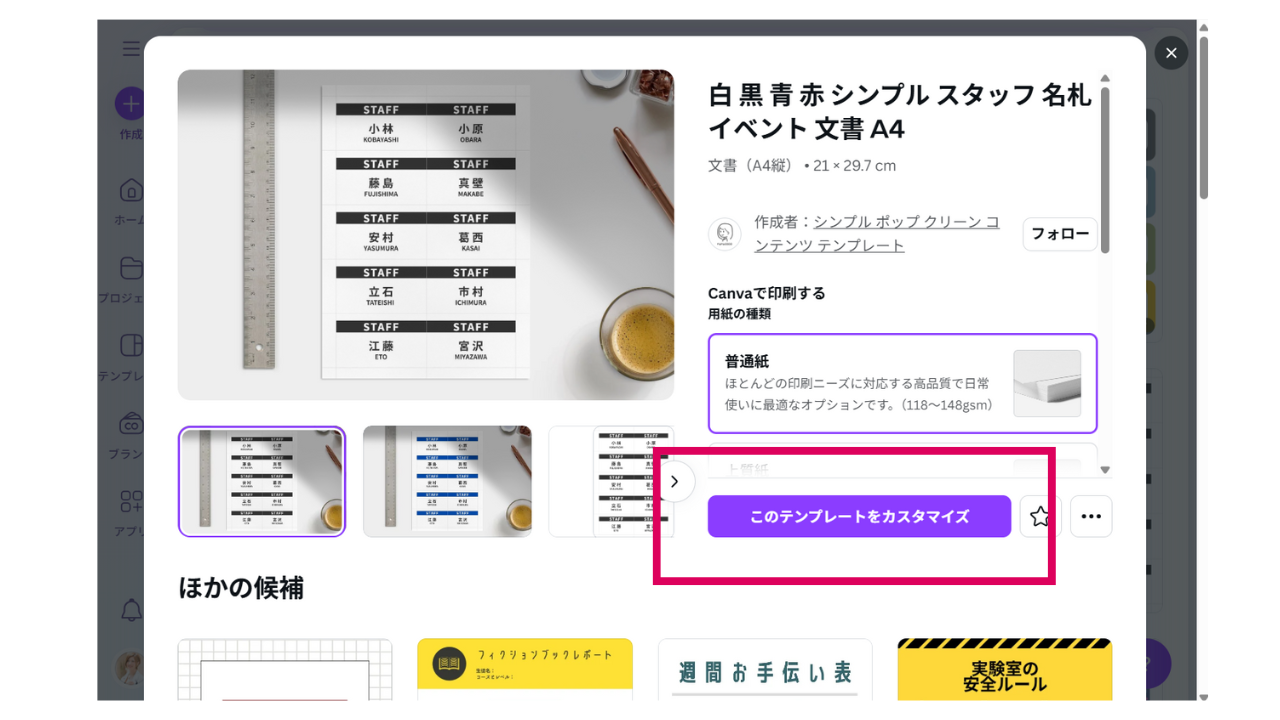Close the template preview dialog

pos(1171,53)
